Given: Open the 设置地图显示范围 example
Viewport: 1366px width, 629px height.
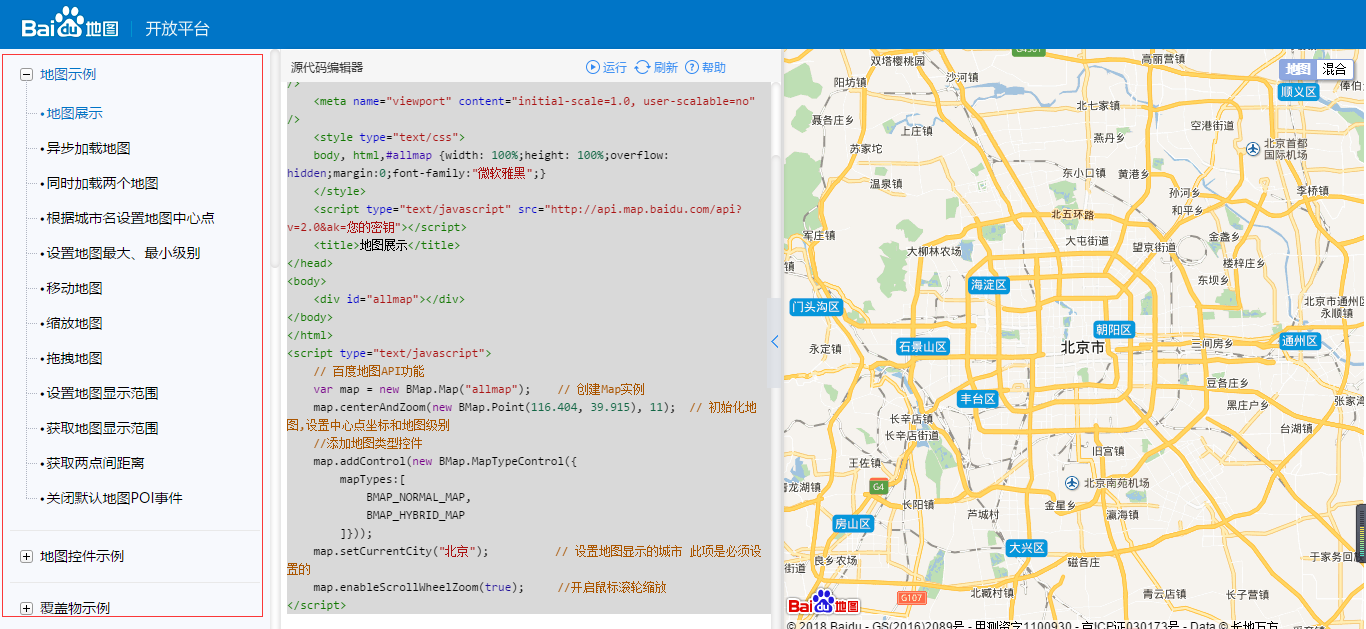Looking at the screenshot, I should 102,393.
